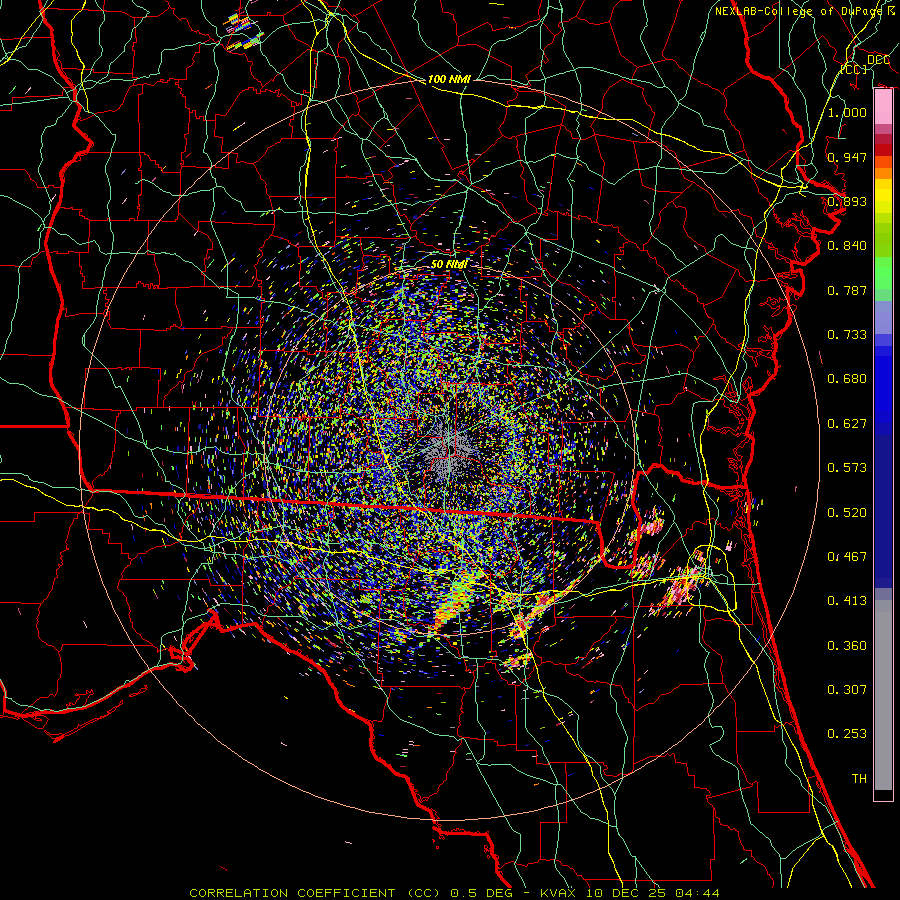Click the DEC label above the color scale

click(878, 60)
